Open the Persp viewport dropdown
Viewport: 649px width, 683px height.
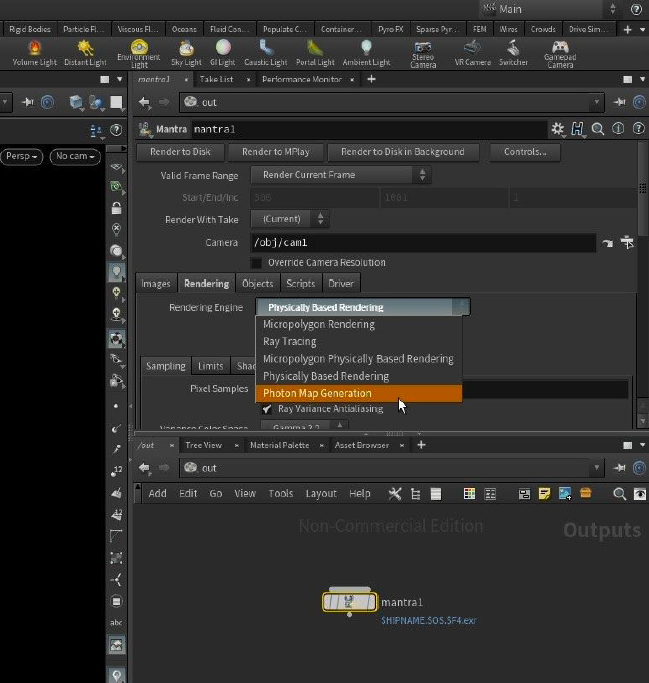21,156
